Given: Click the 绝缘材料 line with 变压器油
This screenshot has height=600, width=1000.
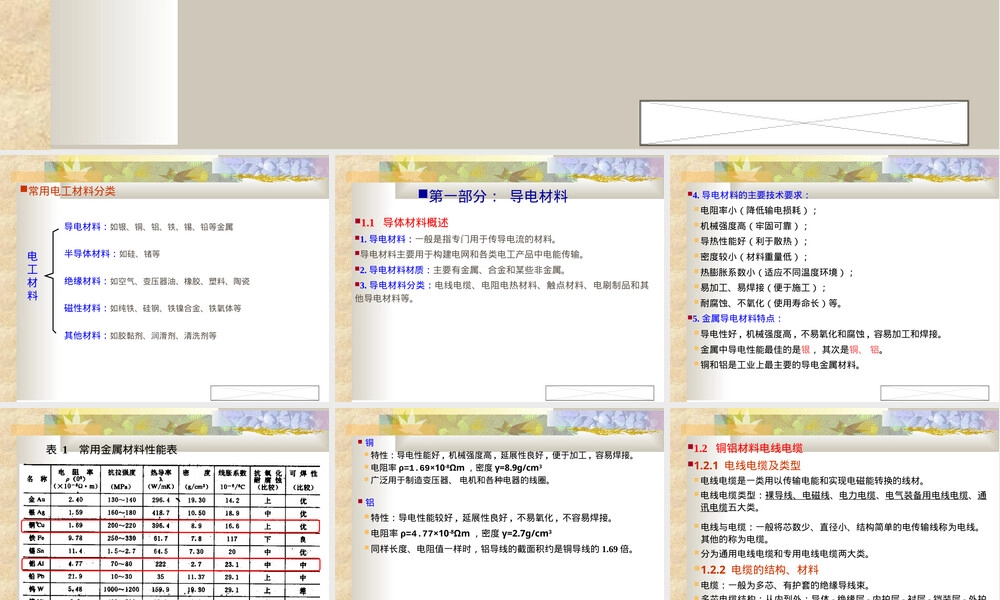Looking at the screenshot, I should click(x=157, y=281).
